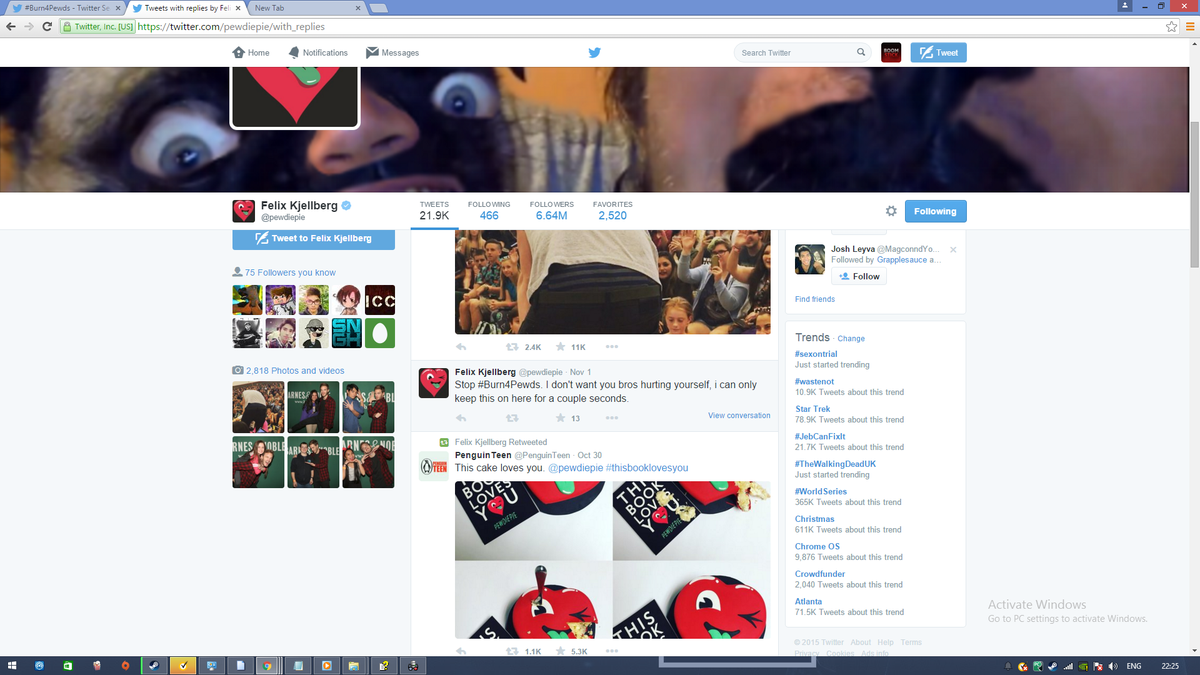
Task: Click the Find friends link
Action: [x=815, y=299]
